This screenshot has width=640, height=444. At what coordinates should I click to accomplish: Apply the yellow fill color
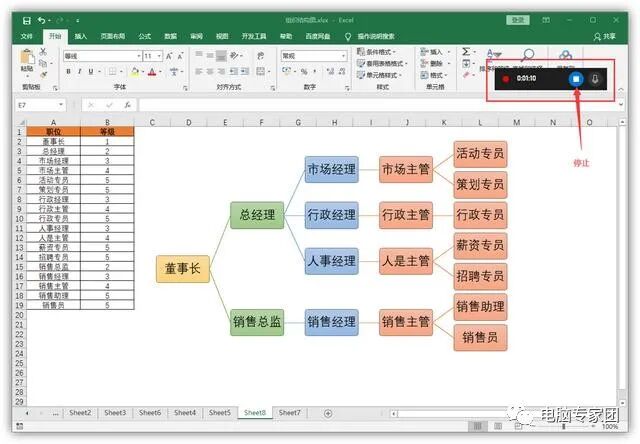[135, 72]
